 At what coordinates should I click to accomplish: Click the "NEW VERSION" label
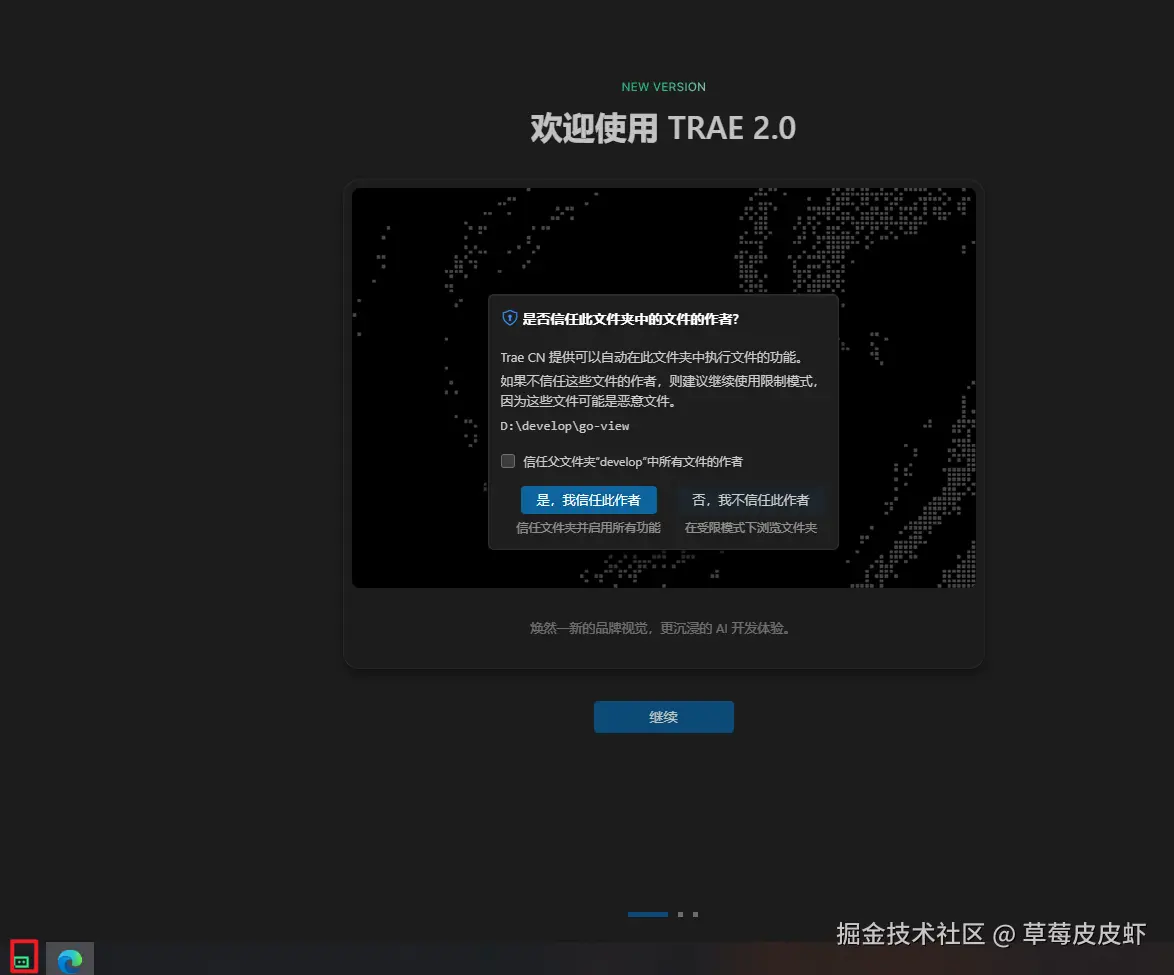tap(663, 87)
